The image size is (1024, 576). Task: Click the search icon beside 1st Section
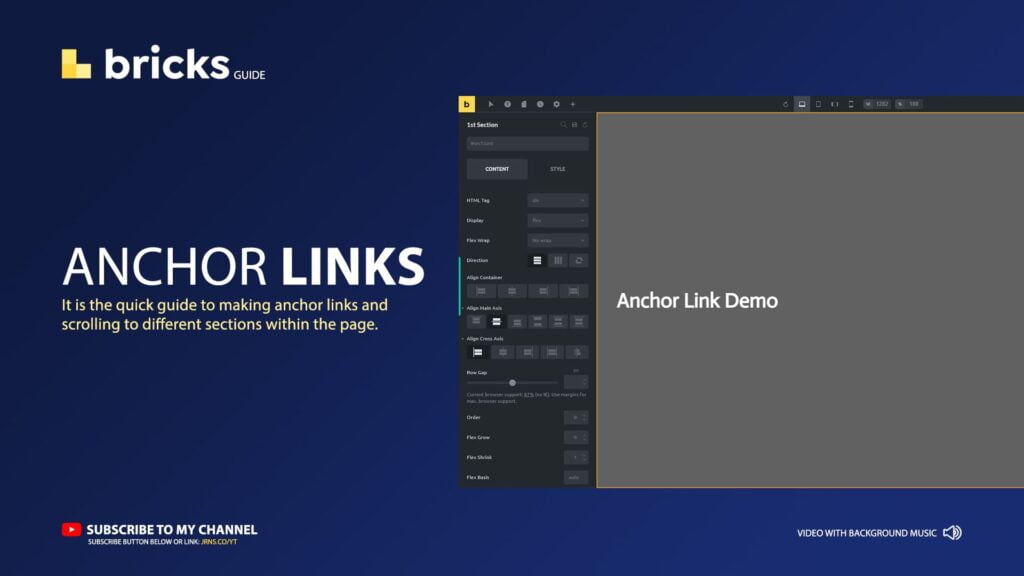click(x=564, y=125)
